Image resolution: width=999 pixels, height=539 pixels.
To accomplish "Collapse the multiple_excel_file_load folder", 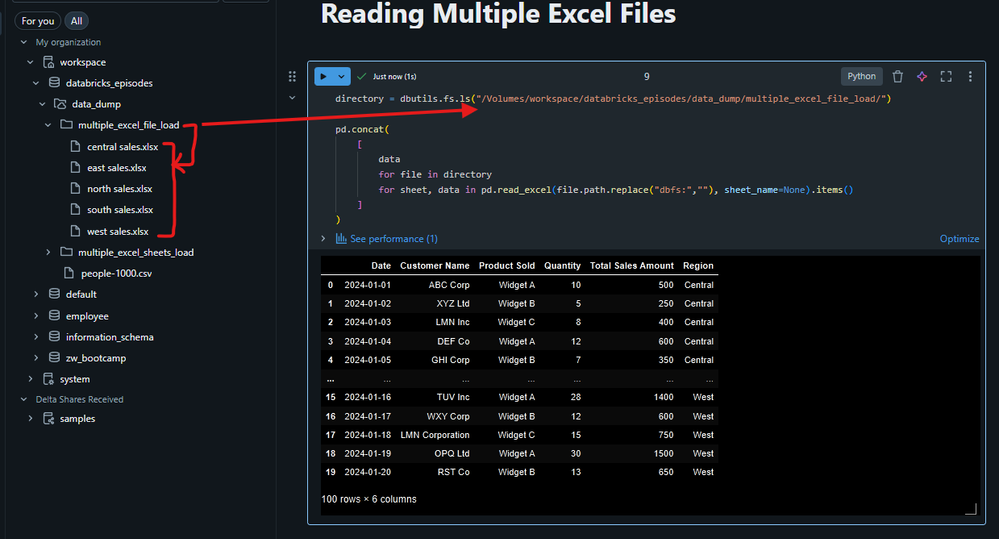I will [x=48, y=125].
